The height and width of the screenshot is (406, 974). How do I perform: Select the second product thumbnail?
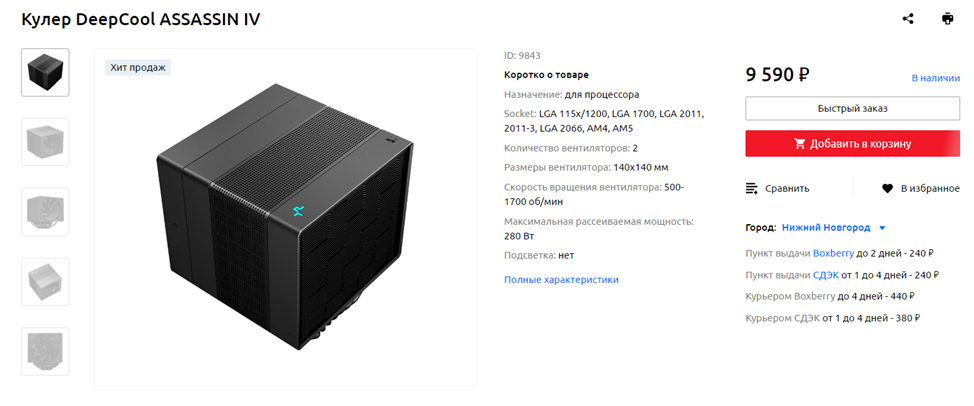click(x=45, y=142)
